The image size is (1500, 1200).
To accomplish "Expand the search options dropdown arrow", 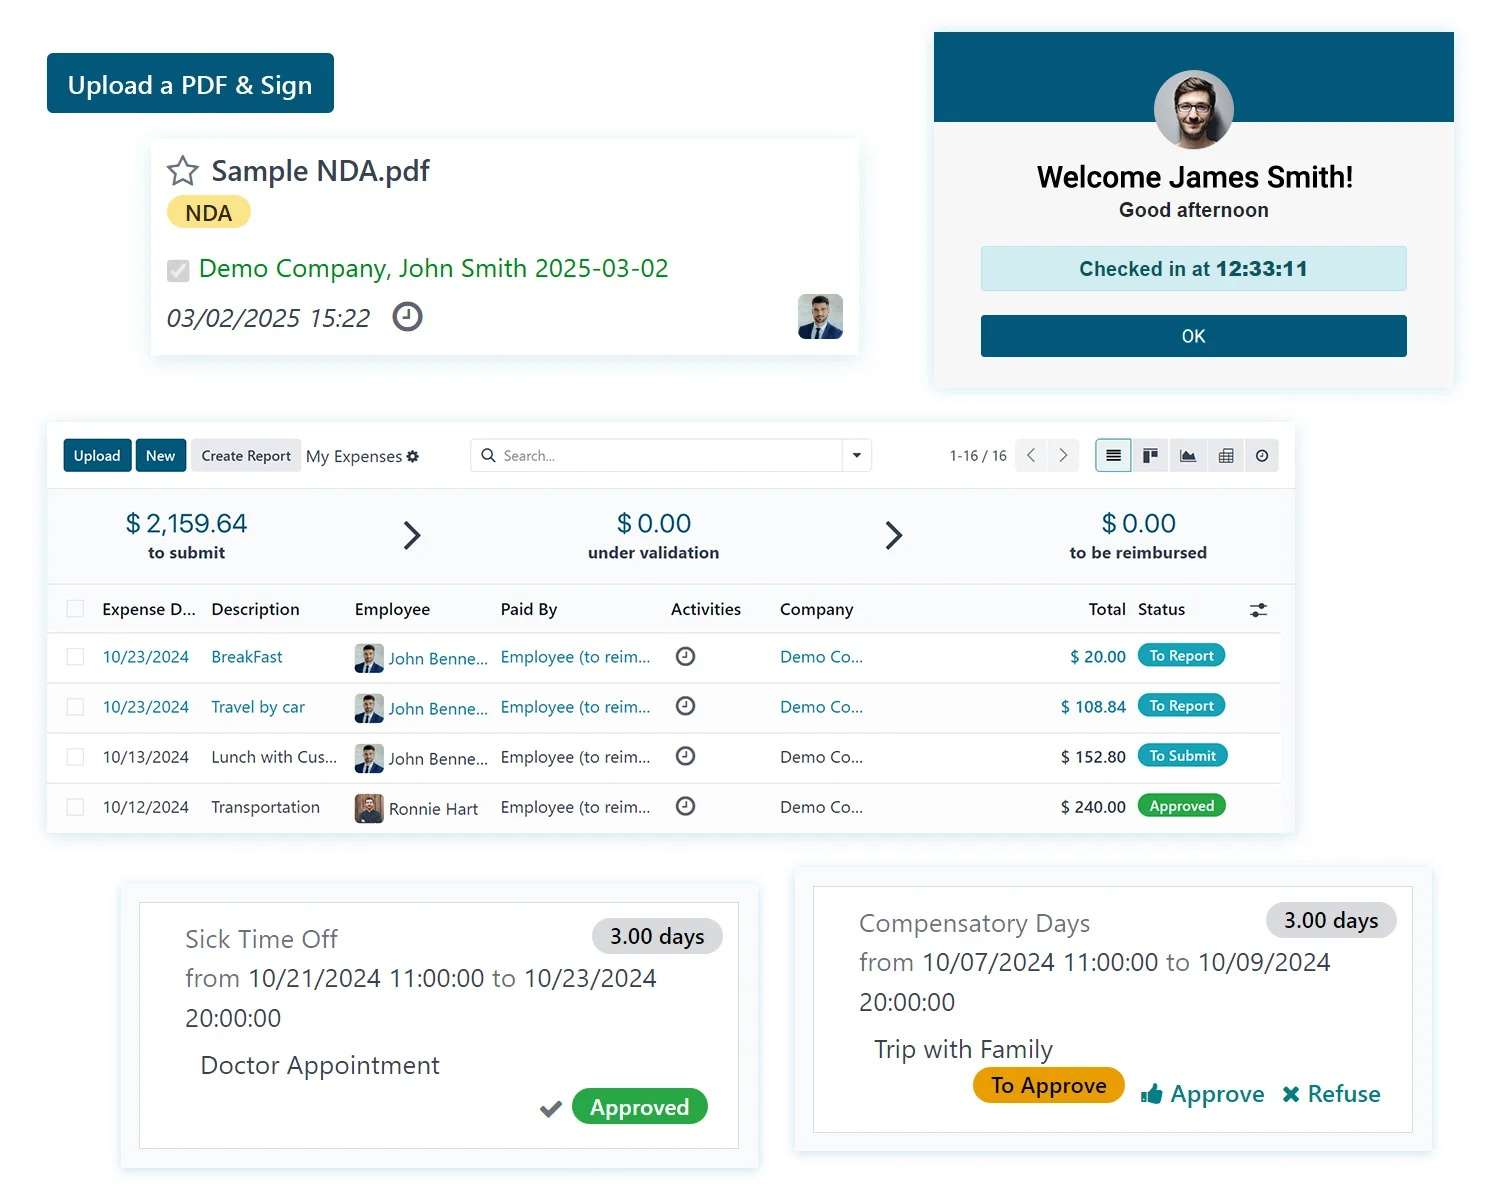I will tap(857, 456).
